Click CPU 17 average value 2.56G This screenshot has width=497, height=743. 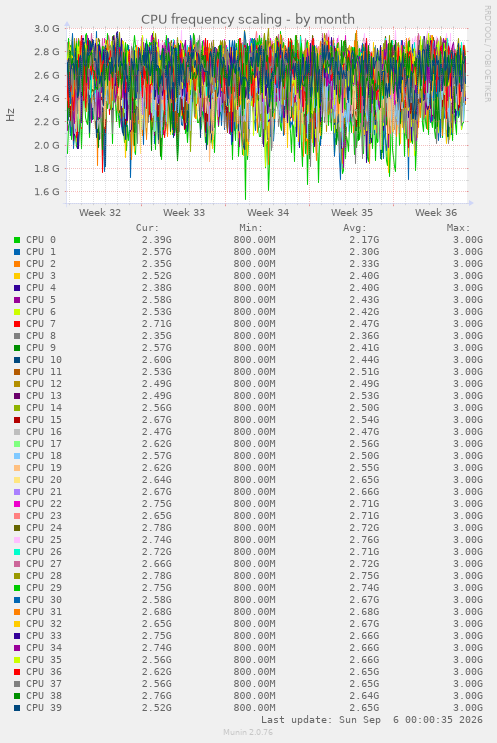tap(364, 444)
